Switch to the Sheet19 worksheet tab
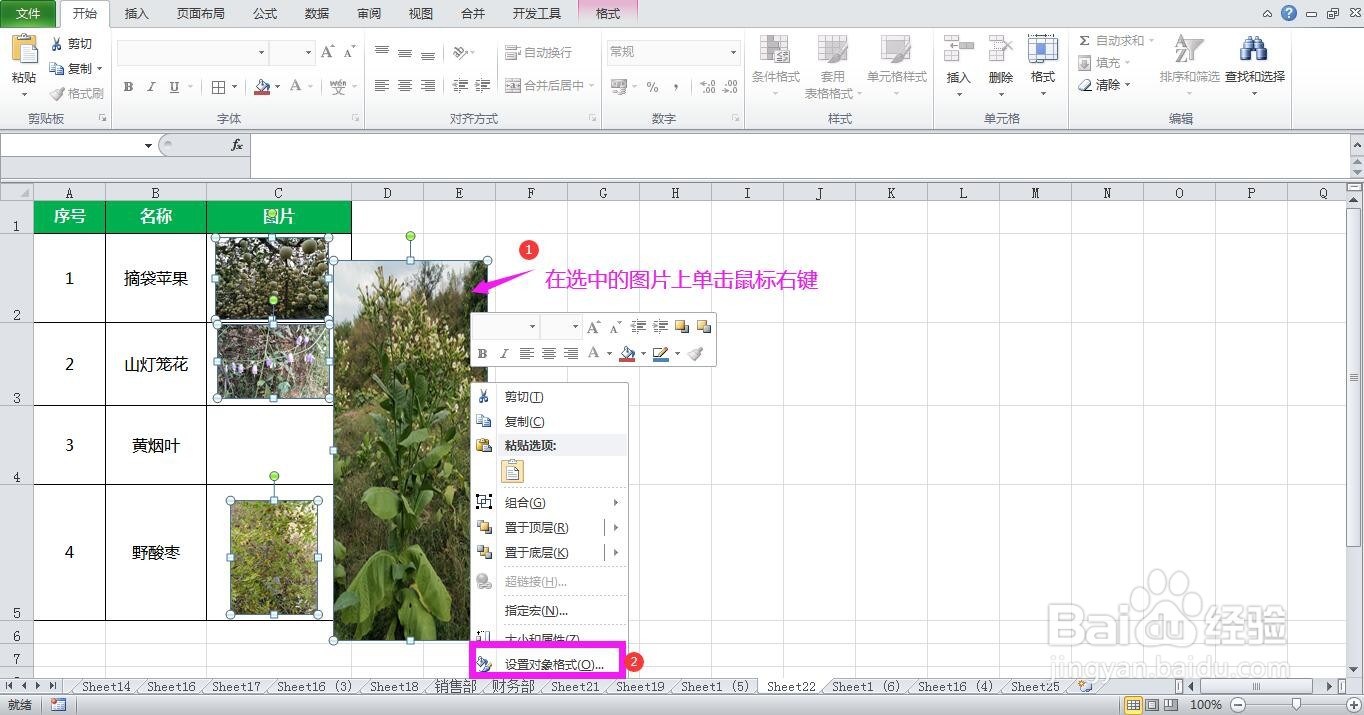Viewport: 1364px width, 715px height. pyautogui.click(x=639, y=687)
